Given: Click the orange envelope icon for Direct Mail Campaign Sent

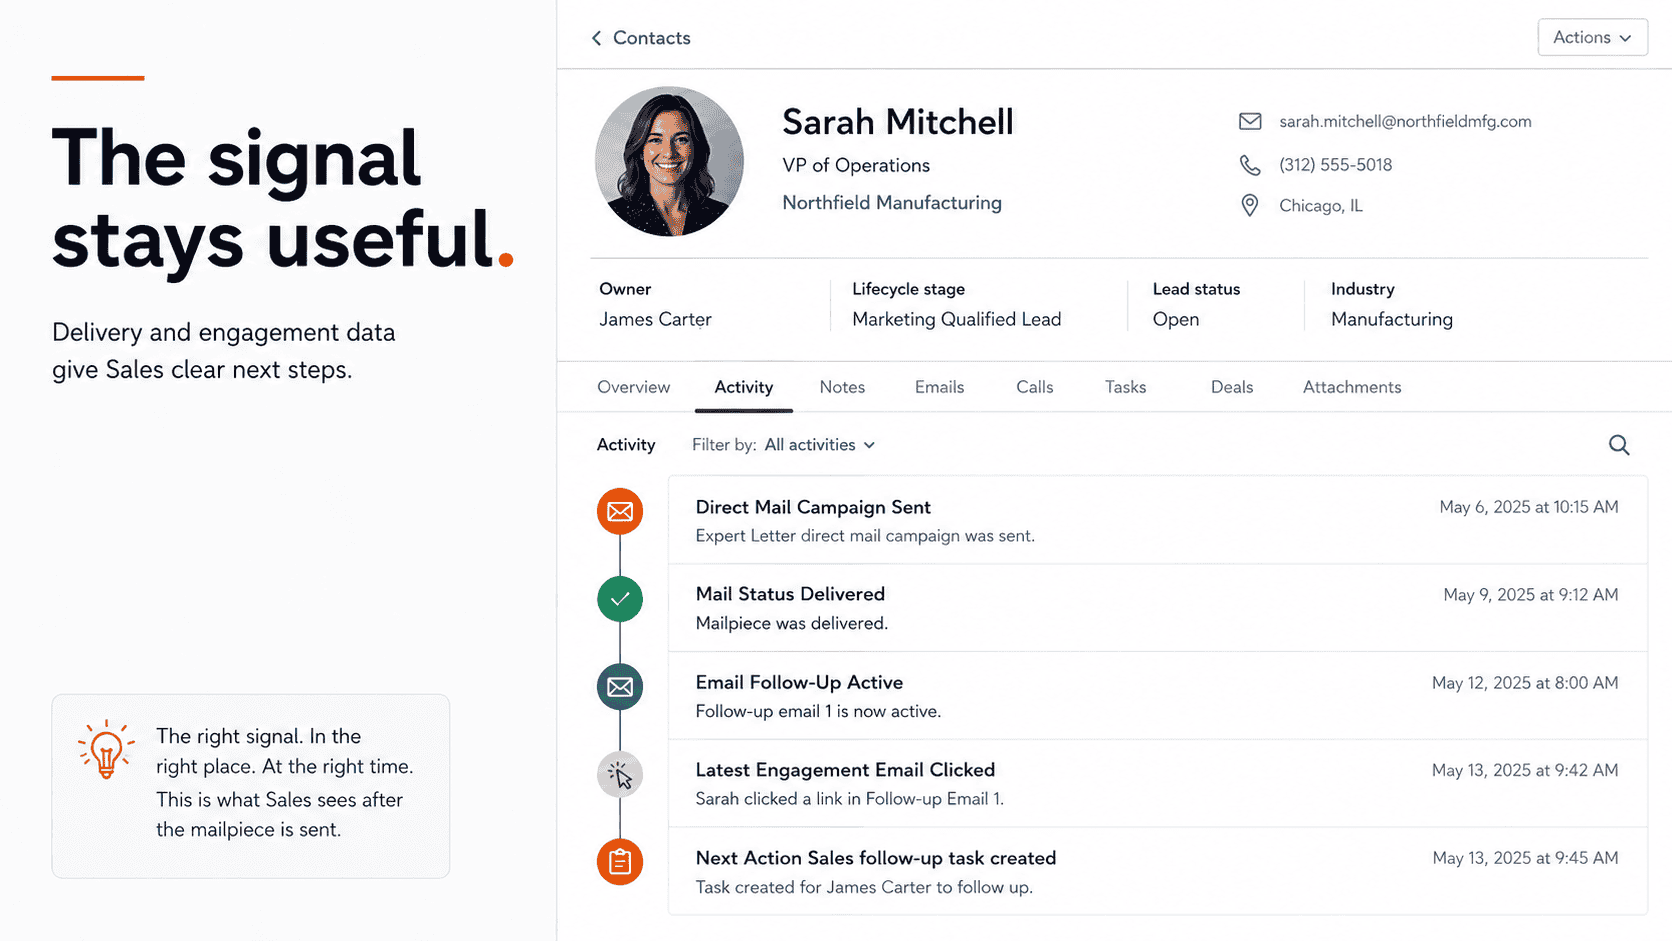Looking at the screenshot, I should 620,512.
